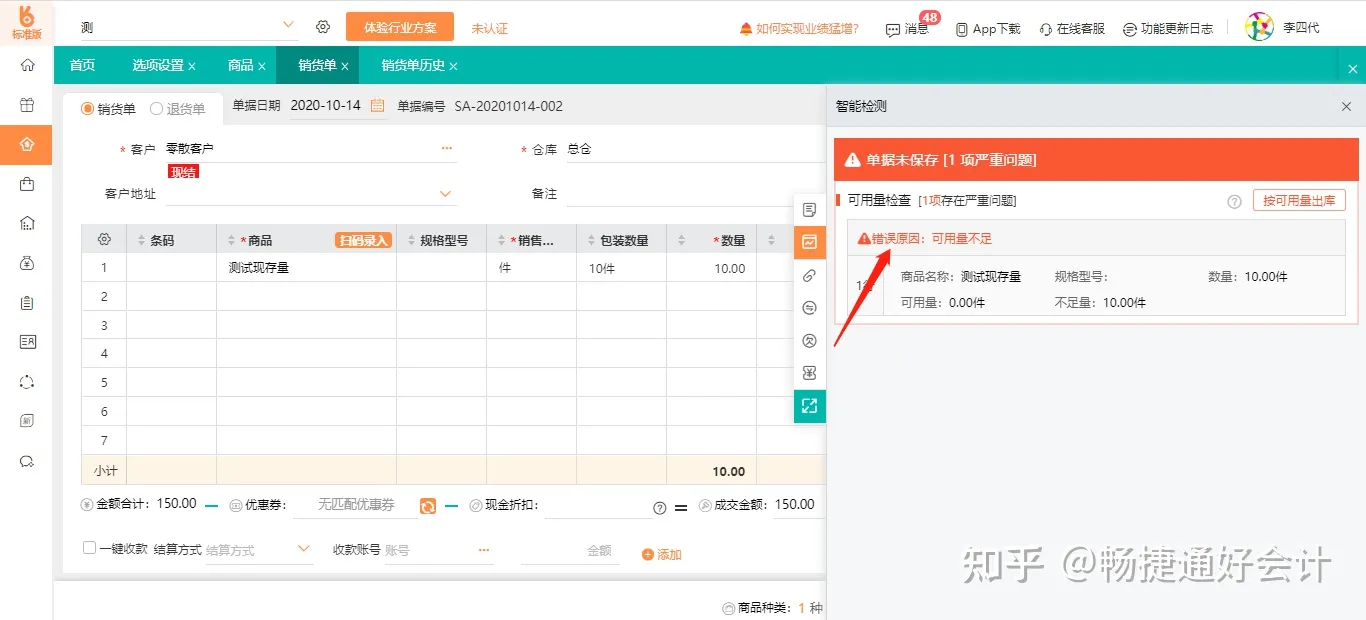Image resolution: width=1366 pixels, height=620 pixels.
Task: Click the 备注 input field
Action: click(690, 194)
